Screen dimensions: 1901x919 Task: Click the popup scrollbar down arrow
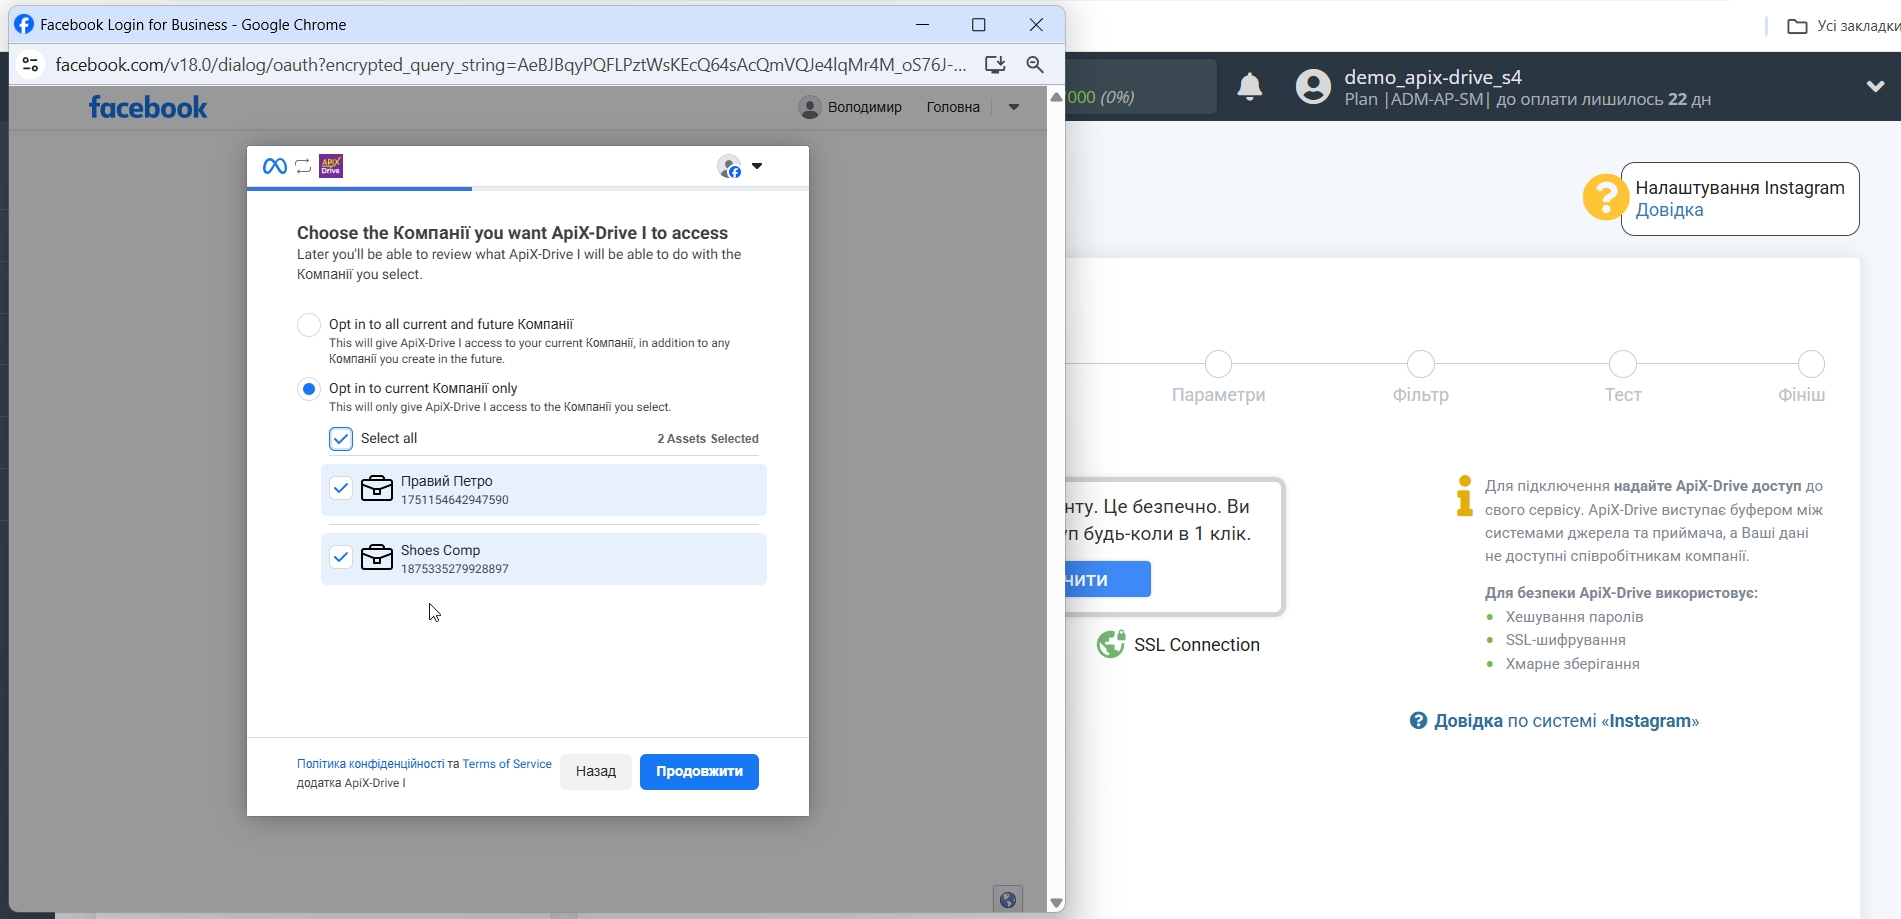pos(1056,903)
